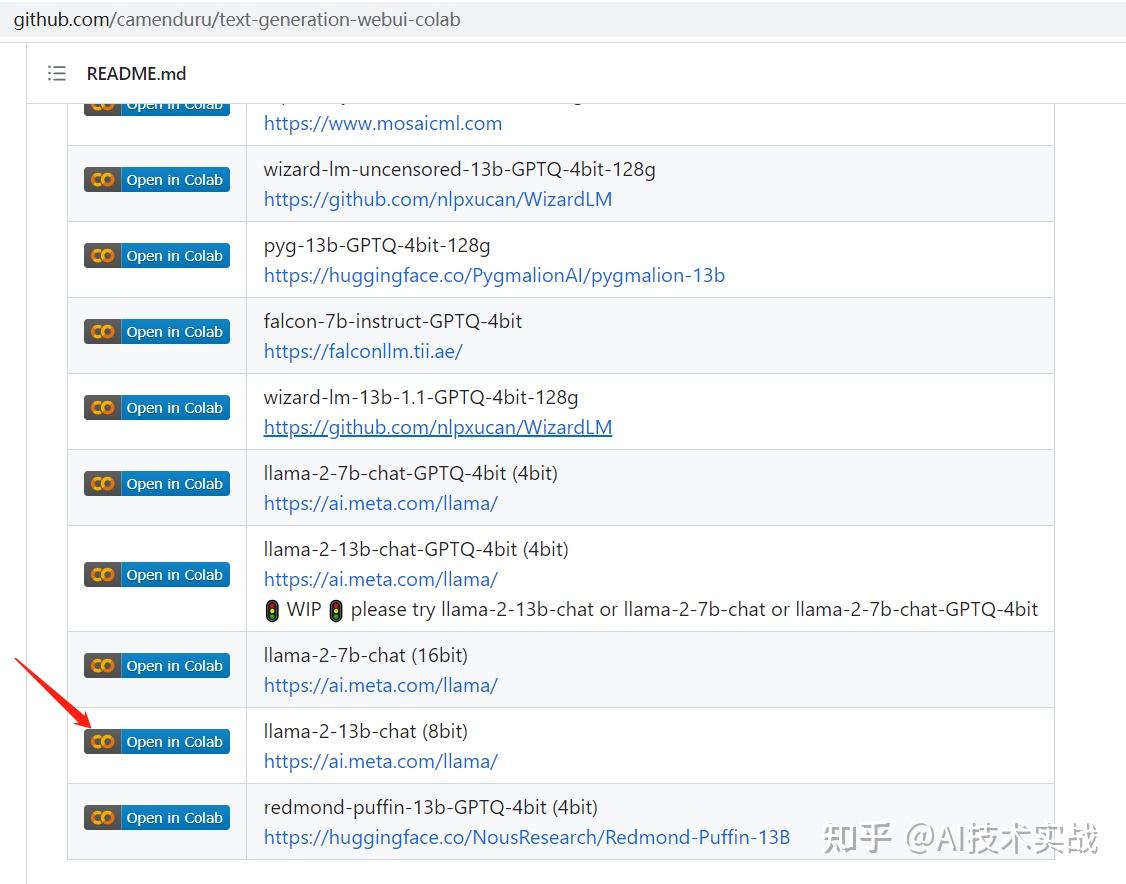Visit the PygmalionAI pygmalion-13b HuggingFace page
Image resolution: width=1126 pixels, height=884 pixels.
496,275
